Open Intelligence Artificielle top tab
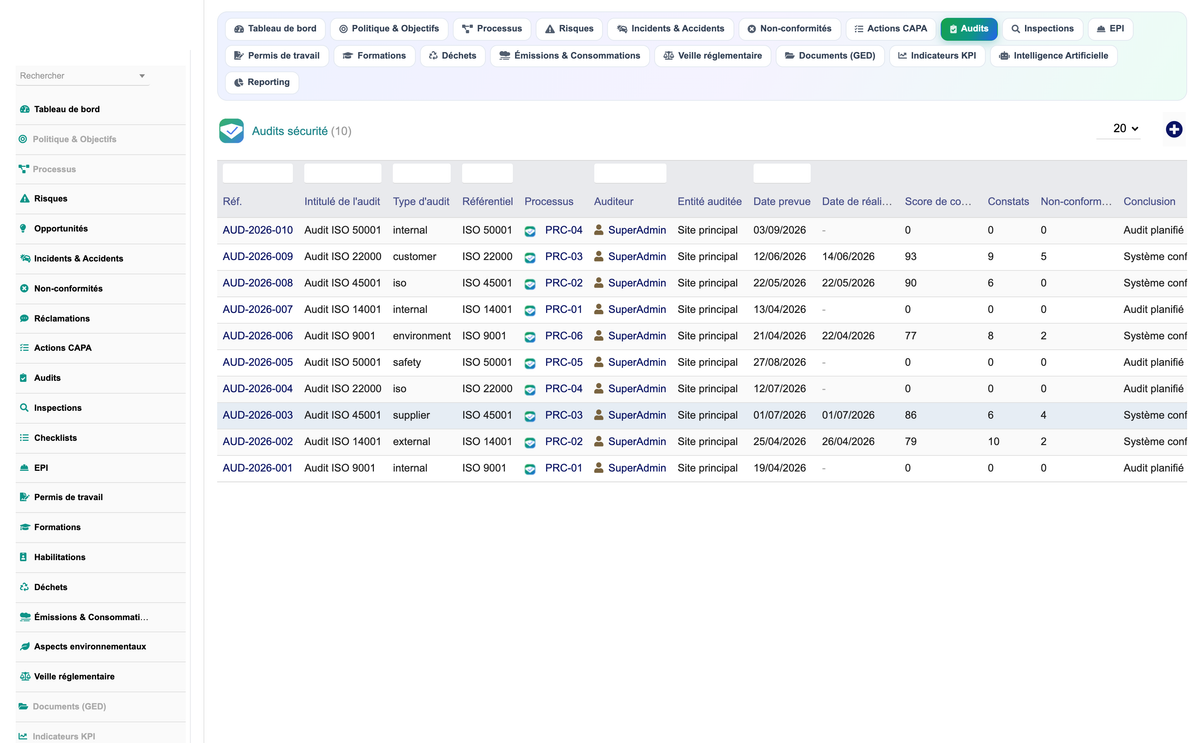Viewport: 1200px width, 743px height. coord(1053,56)
